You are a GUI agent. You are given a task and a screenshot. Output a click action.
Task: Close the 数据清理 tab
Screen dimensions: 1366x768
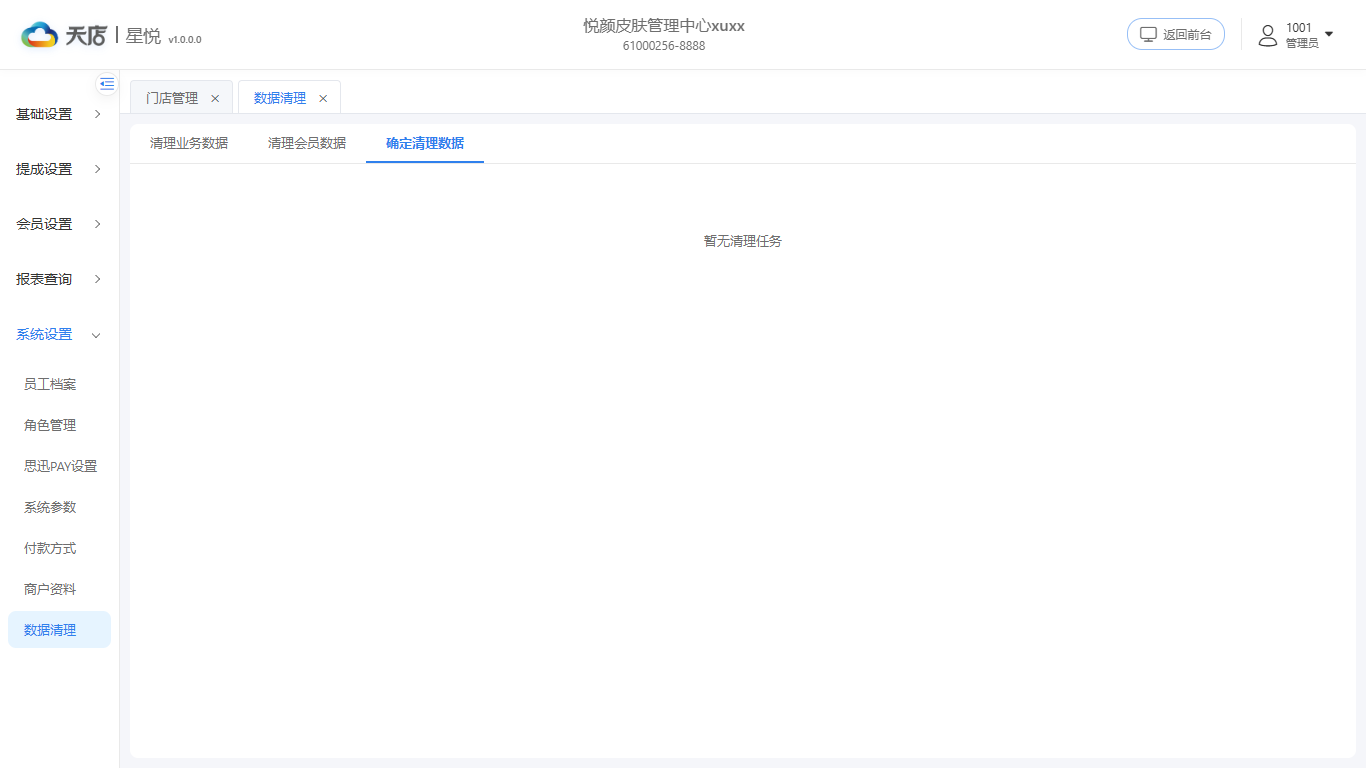(323, 98)
